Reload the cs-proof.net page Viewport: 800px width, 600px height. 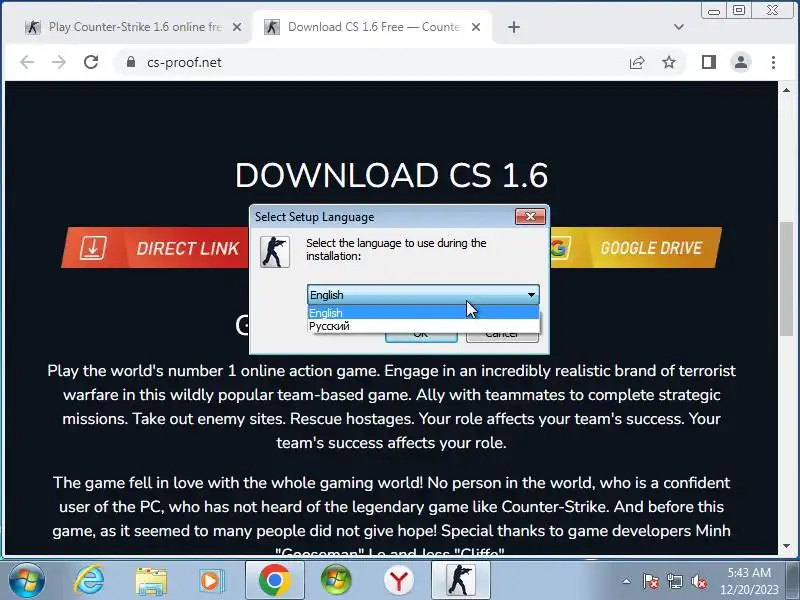click(x=91, y=62)
